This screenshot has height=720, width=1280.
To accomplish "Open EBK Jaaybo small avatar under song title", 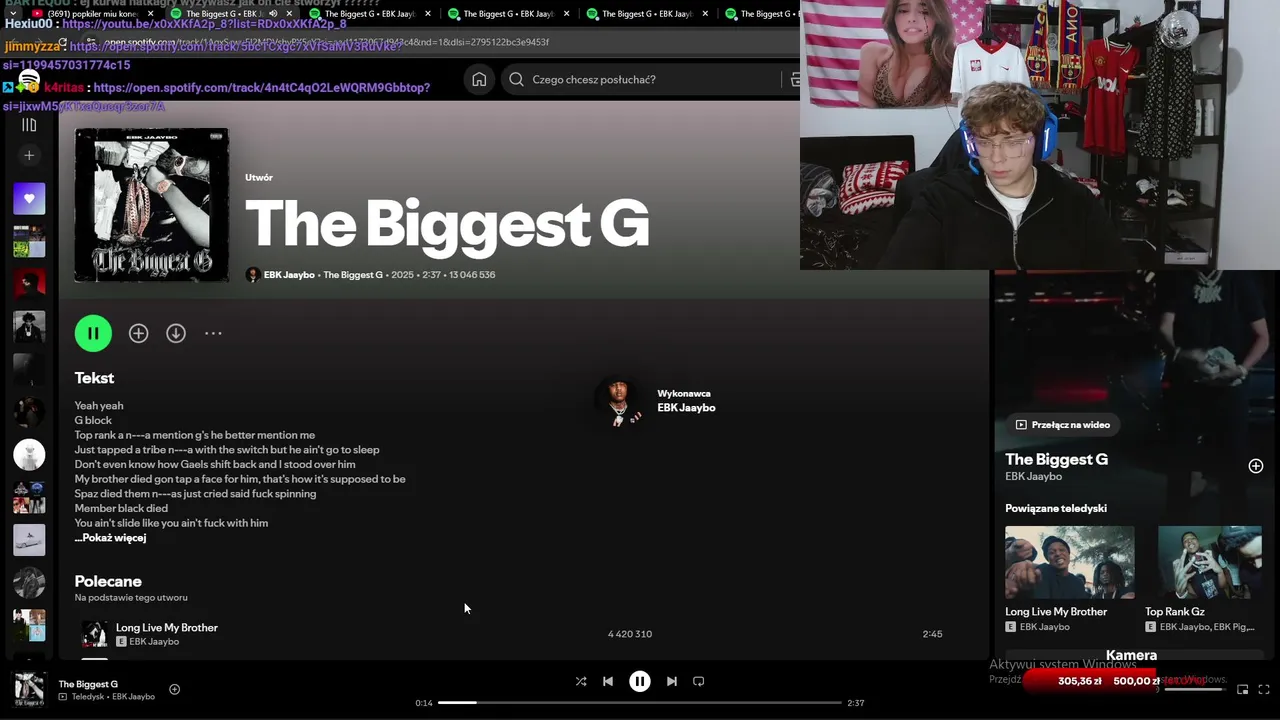I will [253, 275].
